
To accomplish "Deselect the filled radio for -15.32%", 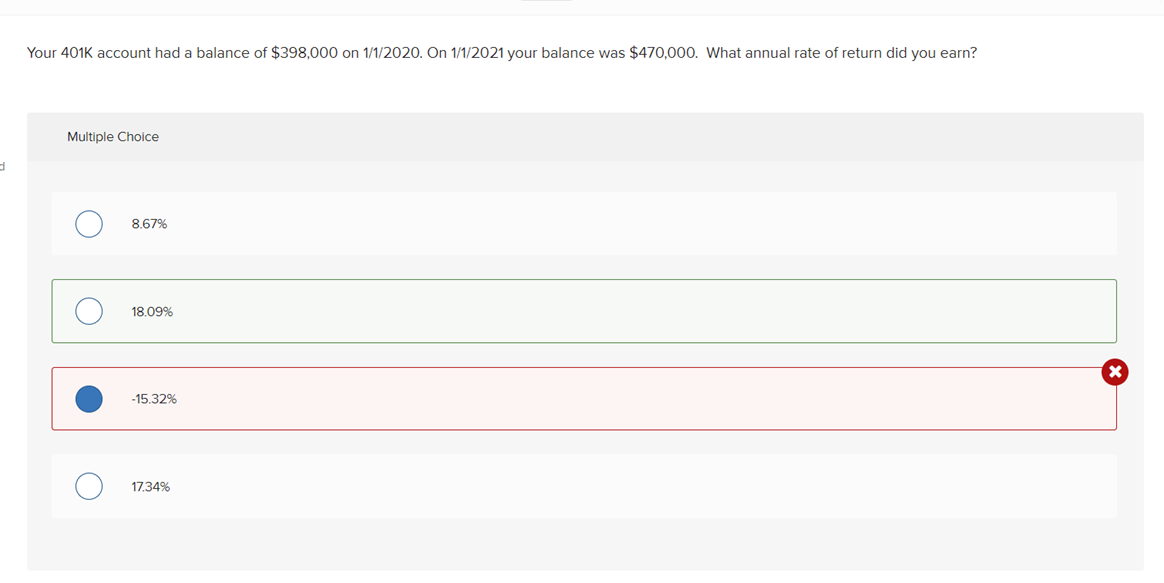I will coord(88,398).
